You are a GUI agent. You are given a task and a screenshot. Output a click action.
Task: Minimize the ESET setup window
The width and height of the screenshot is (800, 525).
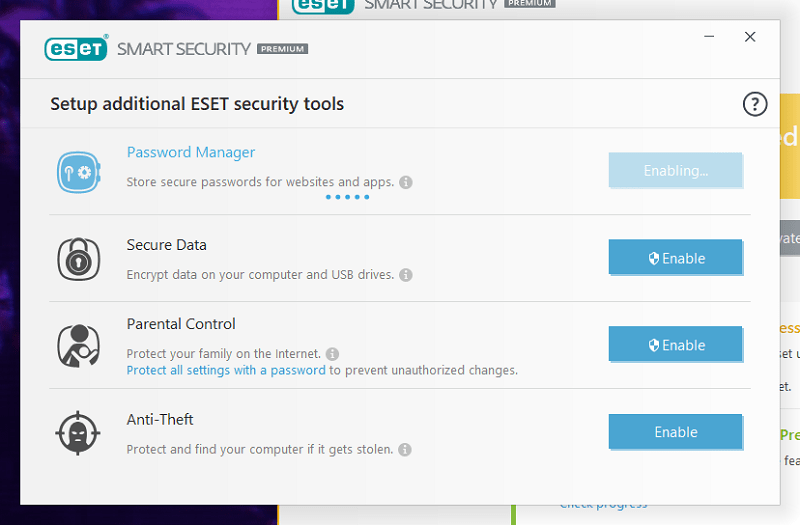(x=709, y=37)
